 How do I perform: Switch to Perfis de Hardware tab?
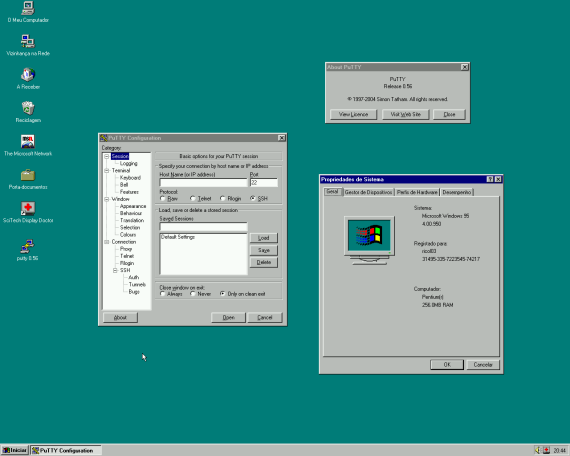click(417, 192)
